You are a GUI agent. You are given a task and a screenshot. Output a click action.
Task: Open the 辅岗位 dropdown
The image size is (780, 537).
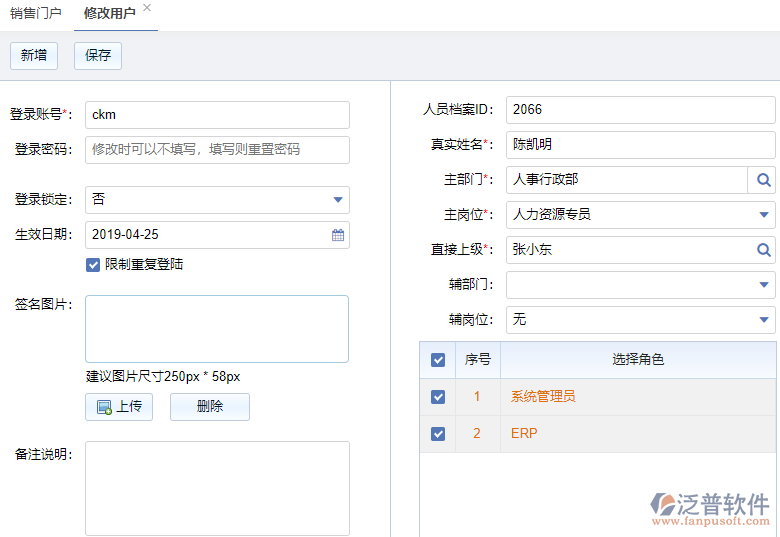[x=764, y=320]
